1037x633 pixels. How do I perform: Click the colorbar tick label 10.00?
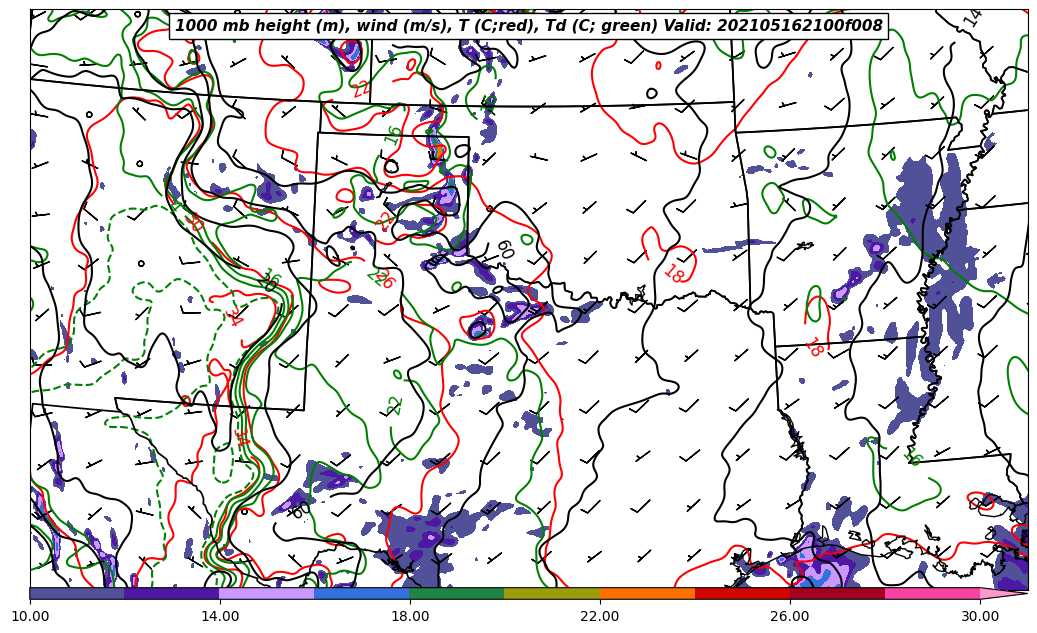tap(30, 616)
